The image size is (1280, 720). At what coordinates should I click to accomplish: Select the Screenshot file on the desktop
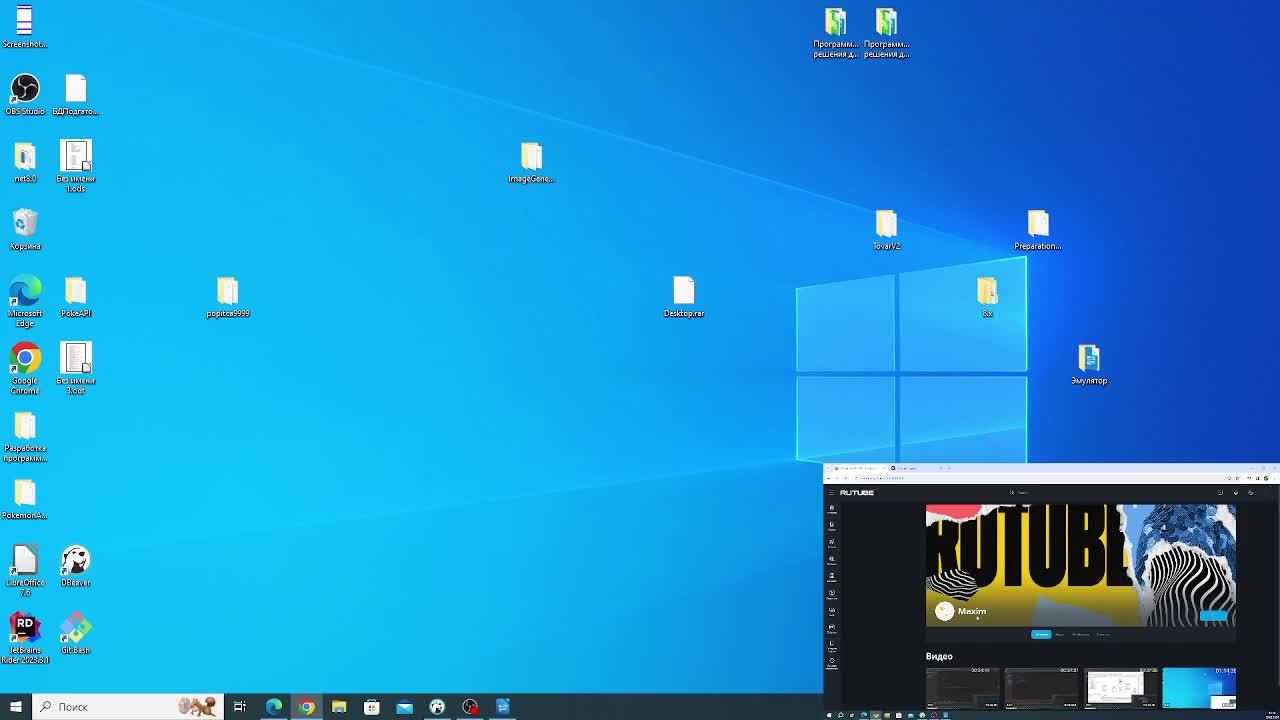pyautogui.click(x=25, y=27)
